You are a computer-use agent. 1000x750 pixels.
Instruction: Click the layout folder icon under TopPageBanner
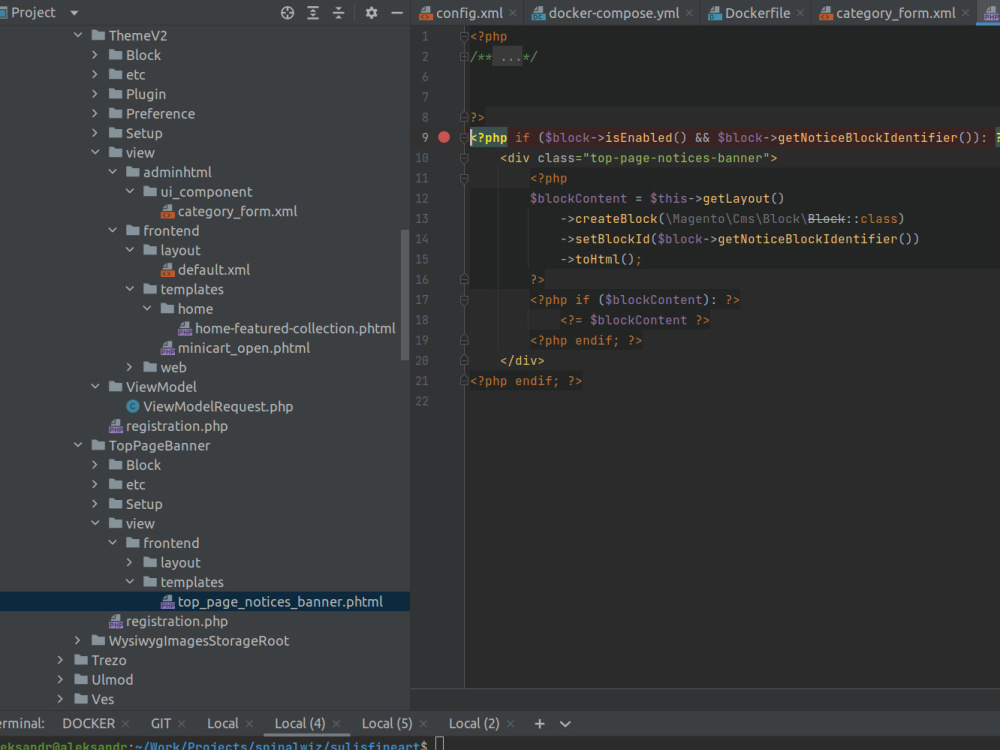point(150,562)
